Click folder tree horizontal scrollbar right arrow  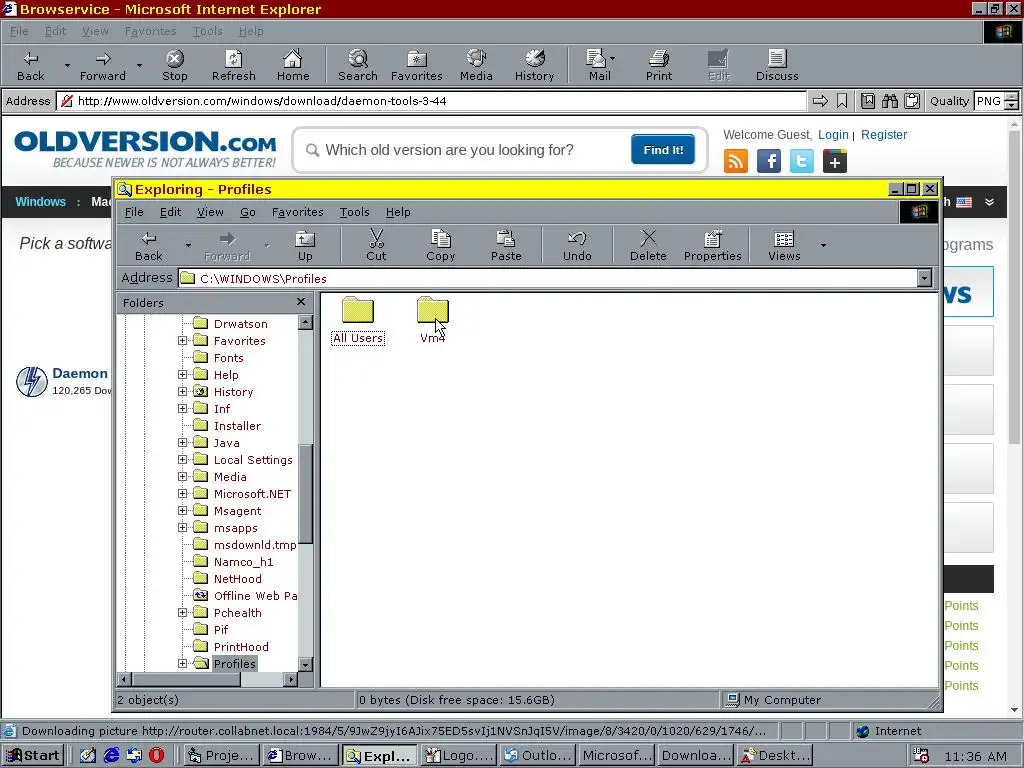tap(291, 679)
